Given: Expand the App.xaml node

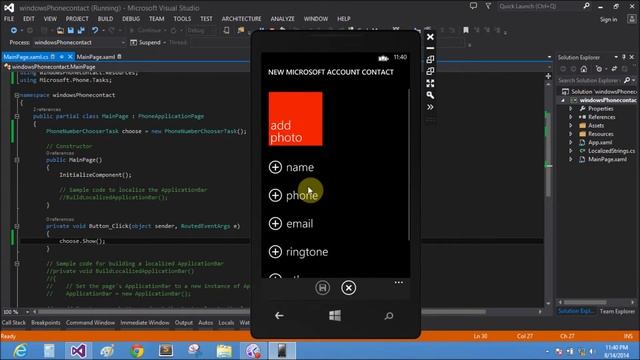Looking at the screenshot, I should click(x=571, y=142).
